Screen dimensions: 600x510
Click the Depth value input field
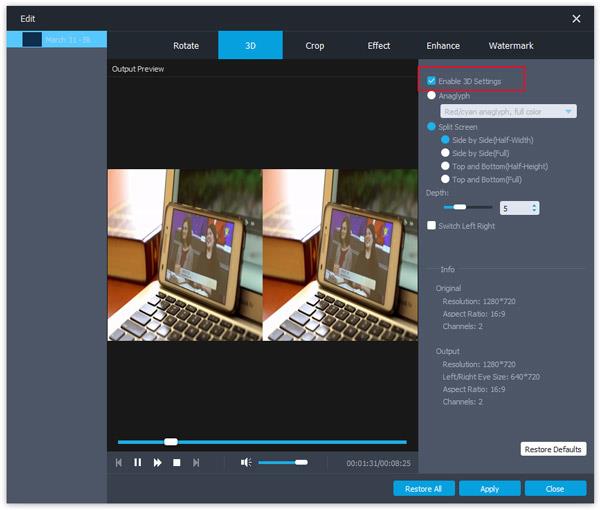click(515, 208)
